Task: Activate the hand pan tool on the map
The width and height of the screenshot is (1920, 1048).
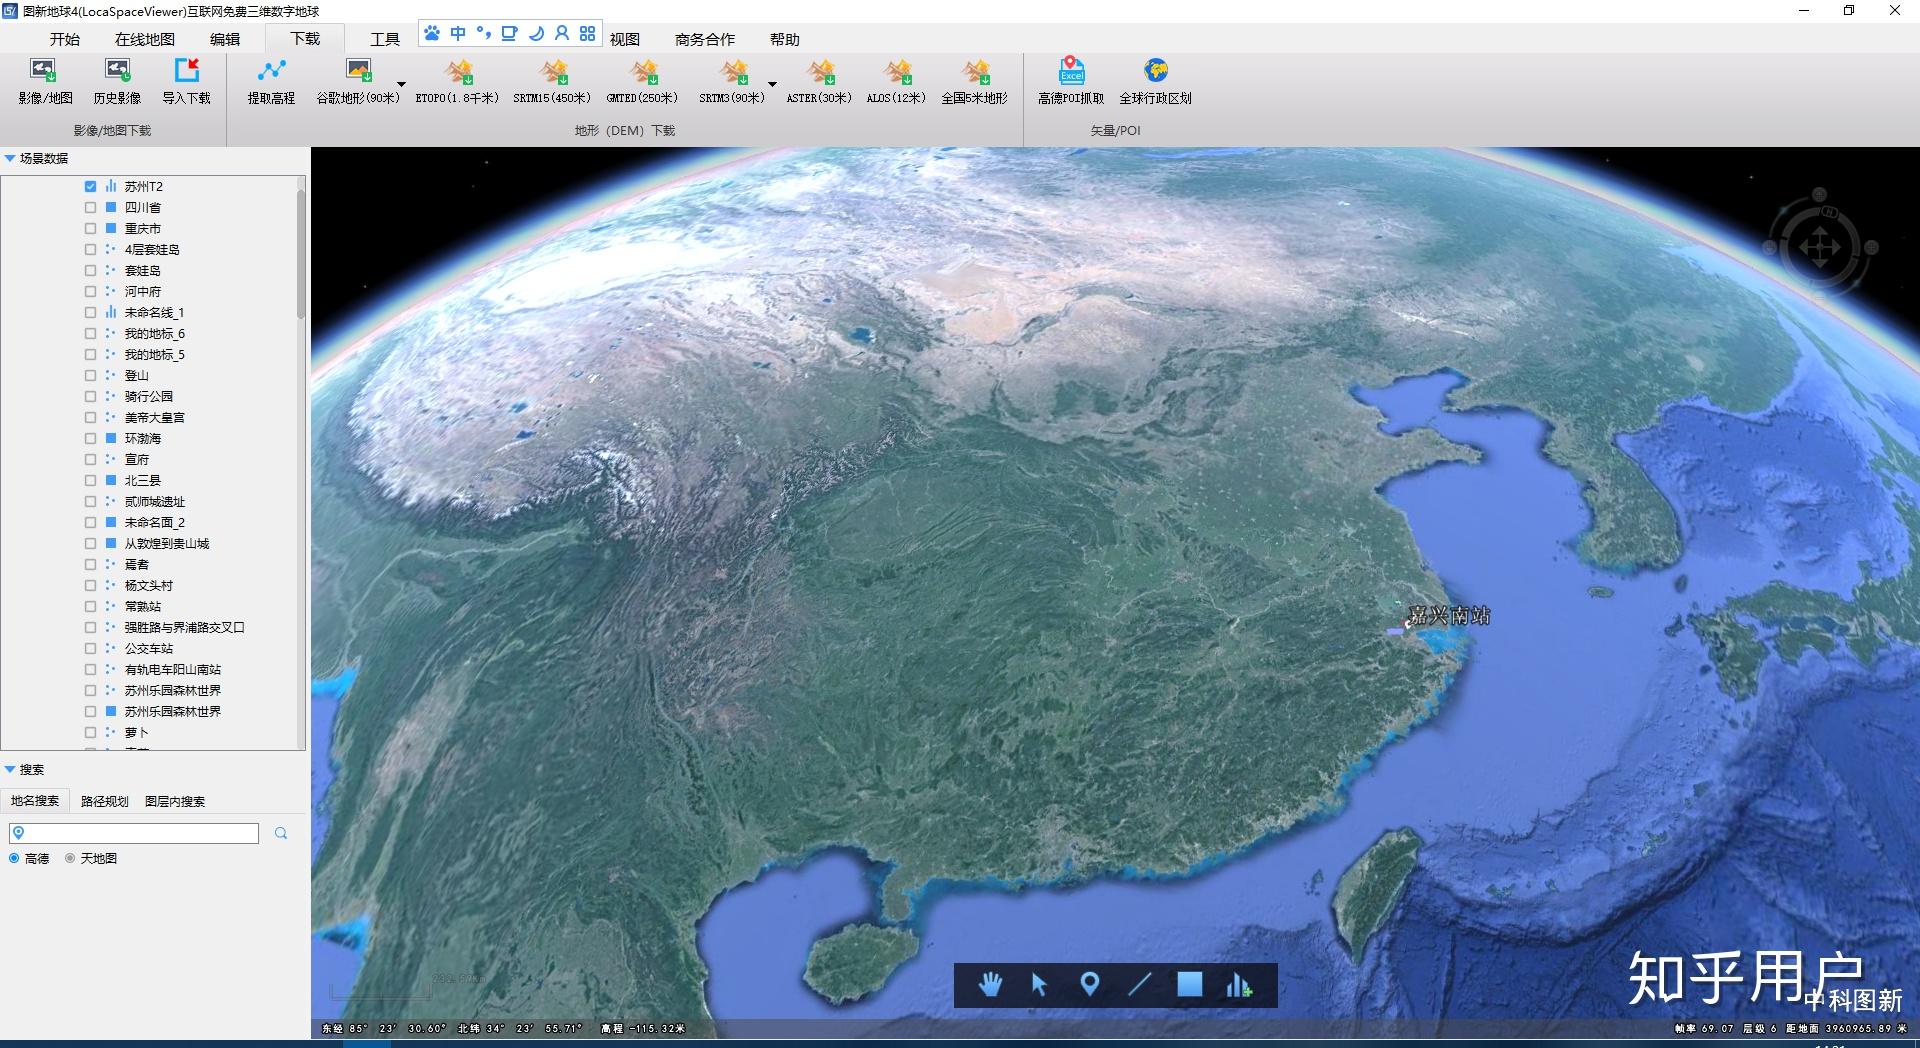Action: pos(990,985)
